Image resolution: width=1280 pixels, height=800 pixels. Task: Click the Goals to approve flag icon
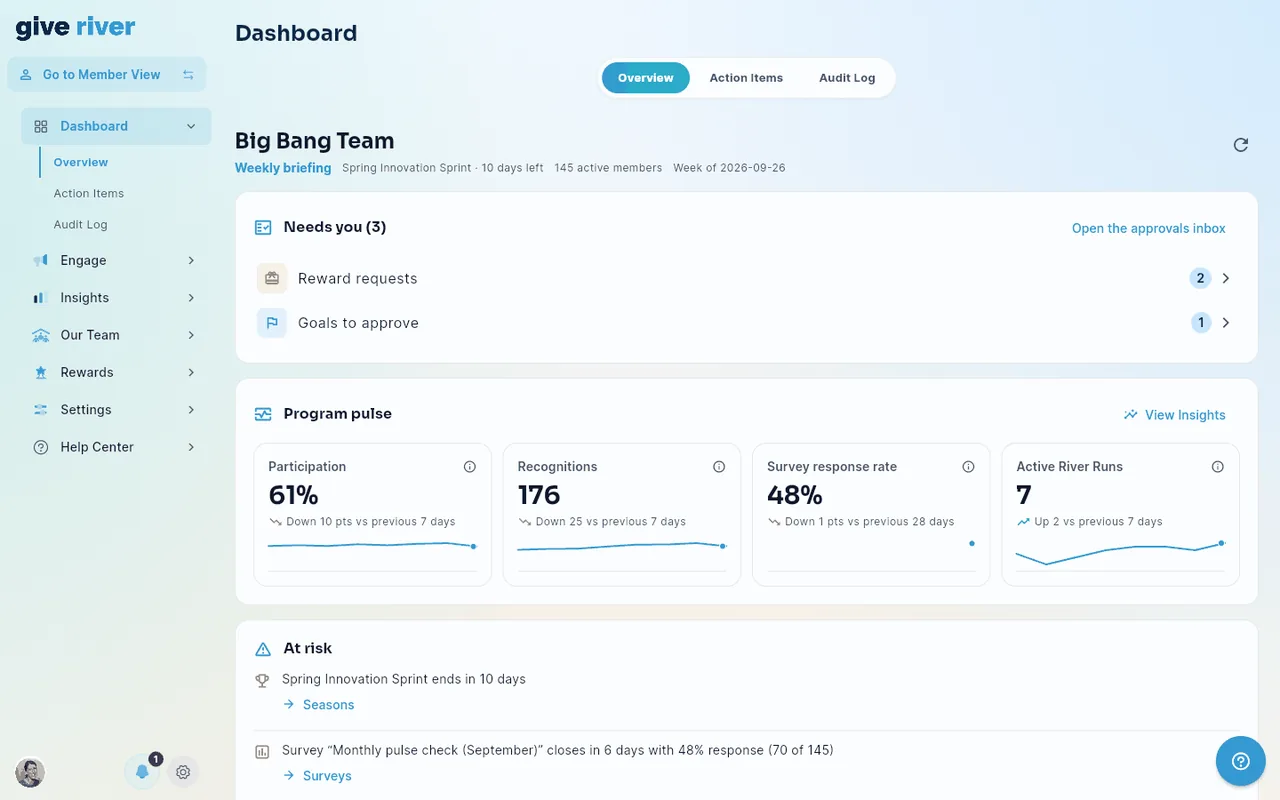pyautogui.click(x=272, y=323)
